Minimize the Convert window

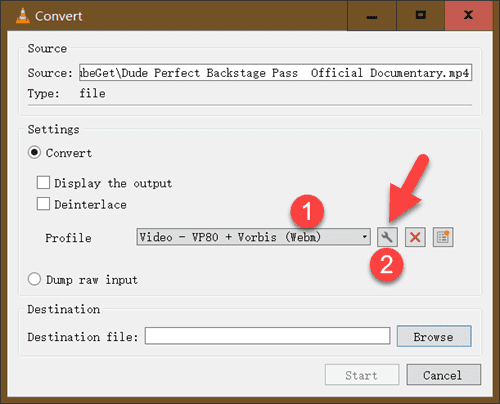click(372, 16)
